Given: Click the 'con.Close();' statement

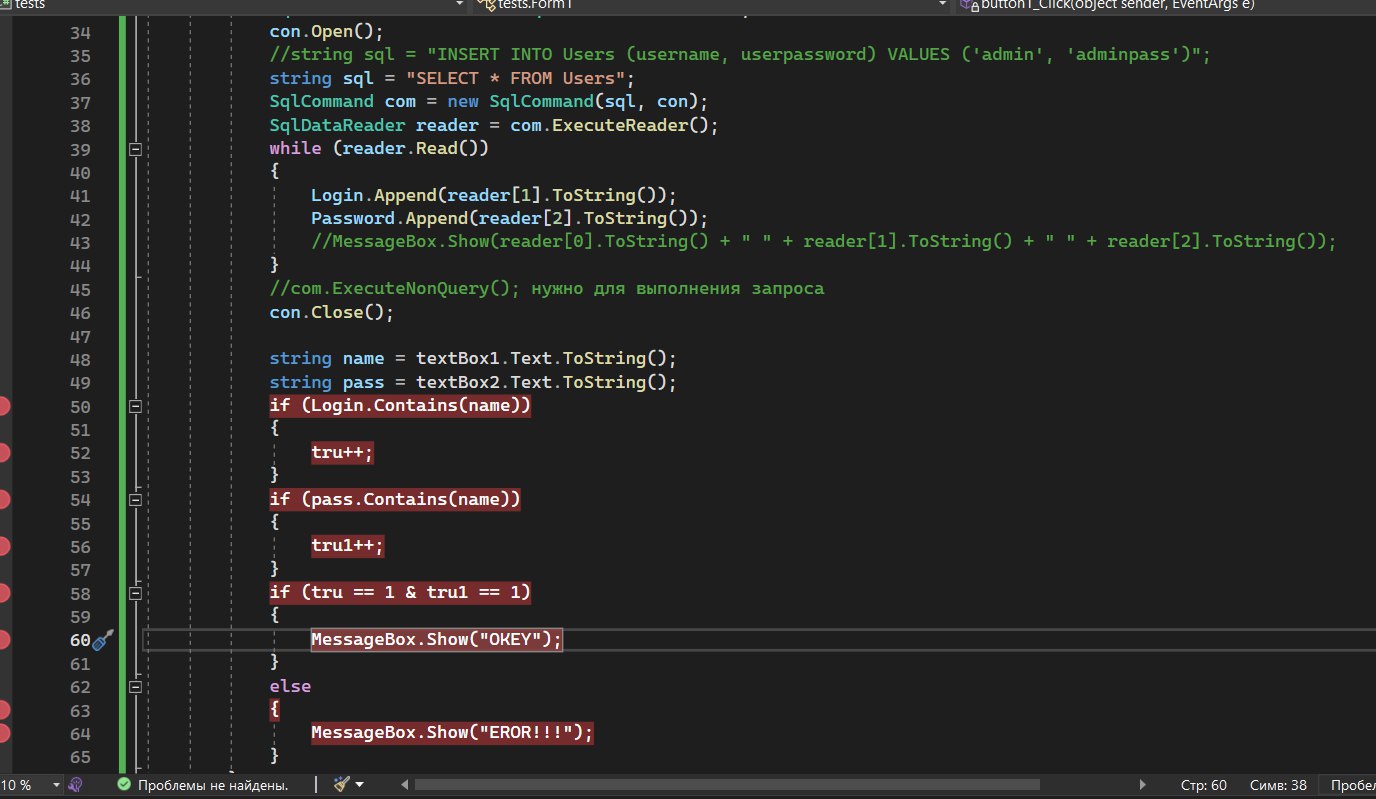Looking at the screenshot, I should point(331,312).
